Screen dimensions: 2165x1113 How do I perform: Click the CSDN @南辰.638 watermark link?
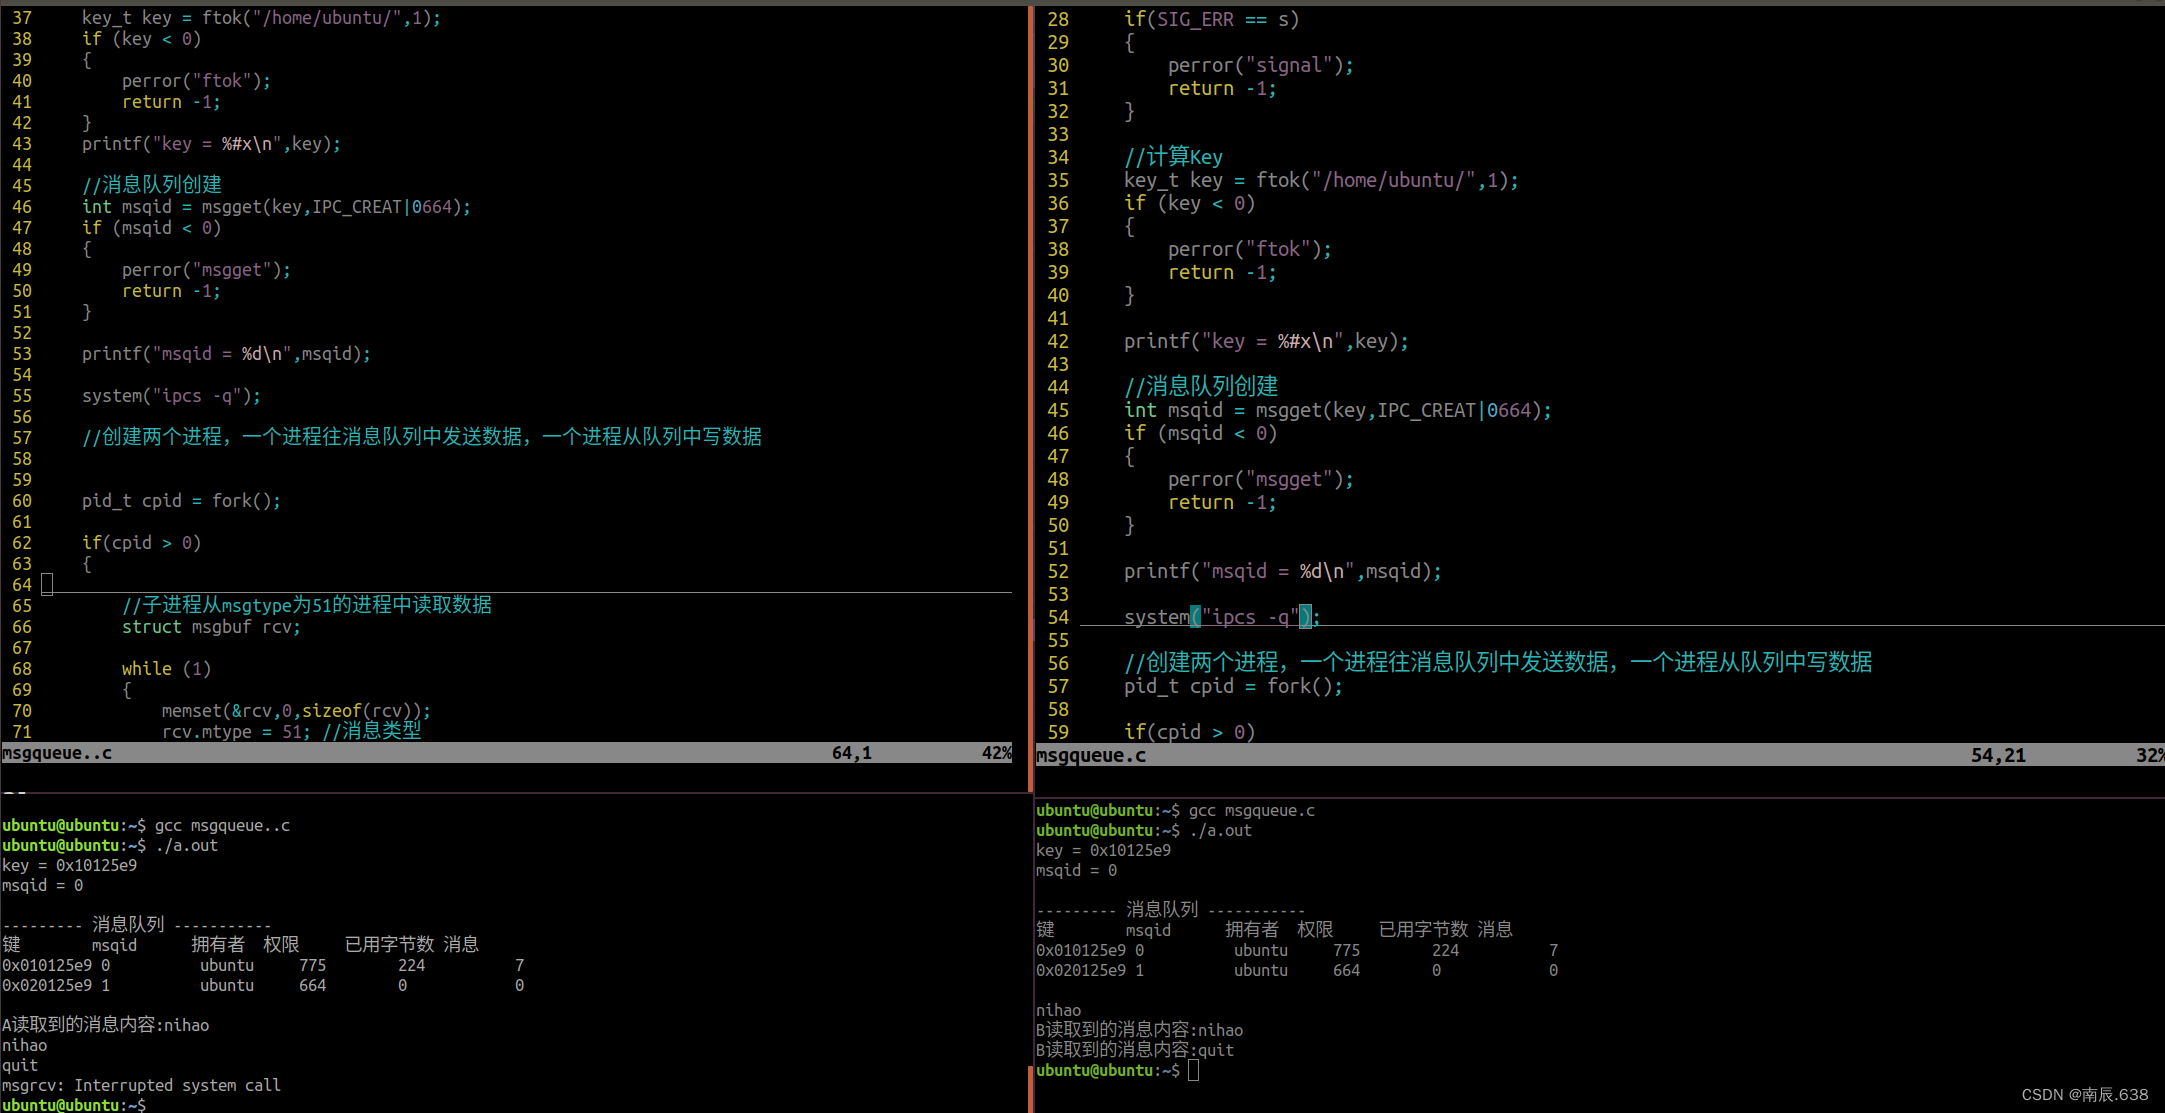(2085, 1094)
